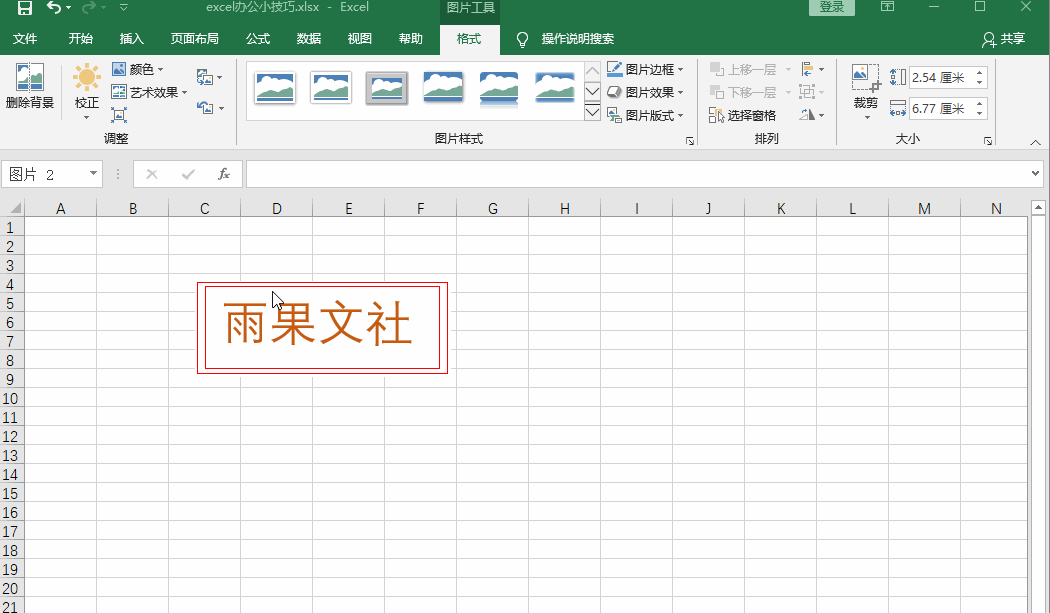This screenshot has height=613, width=1050.
Task: Expand the picture styles gallery with its lower arrow
Action: coord(591,91)
